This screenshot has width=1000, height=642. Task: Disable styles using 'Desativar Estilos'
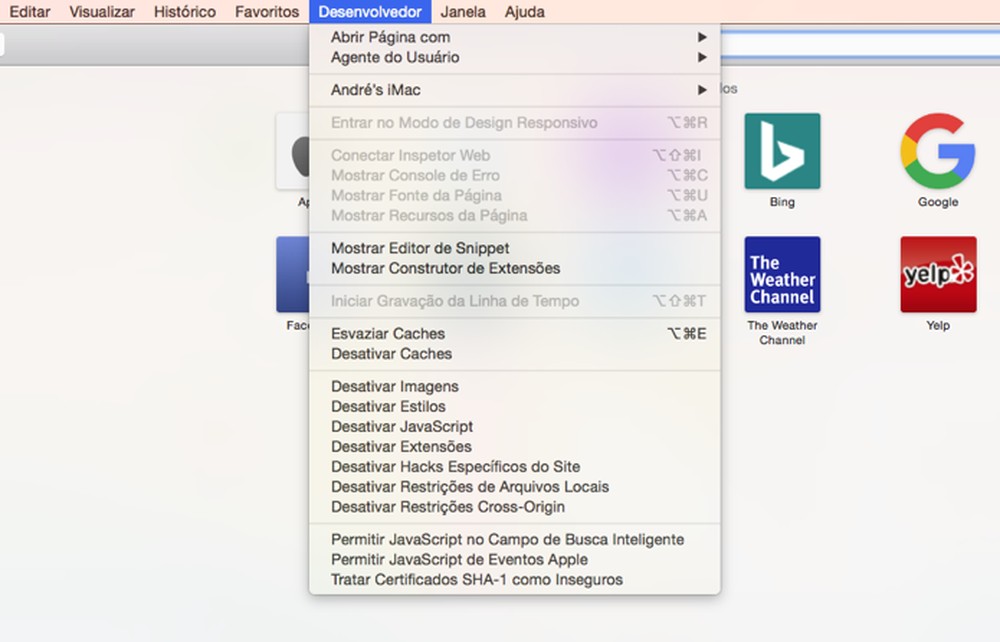pos(388,406)
